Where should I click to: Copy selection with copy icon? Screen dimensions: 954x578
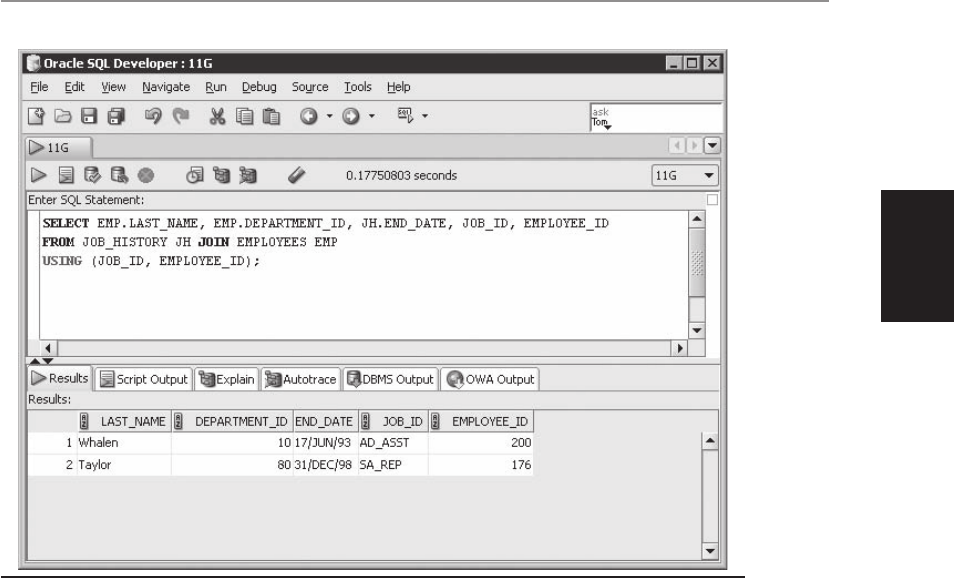click(245, 116)
